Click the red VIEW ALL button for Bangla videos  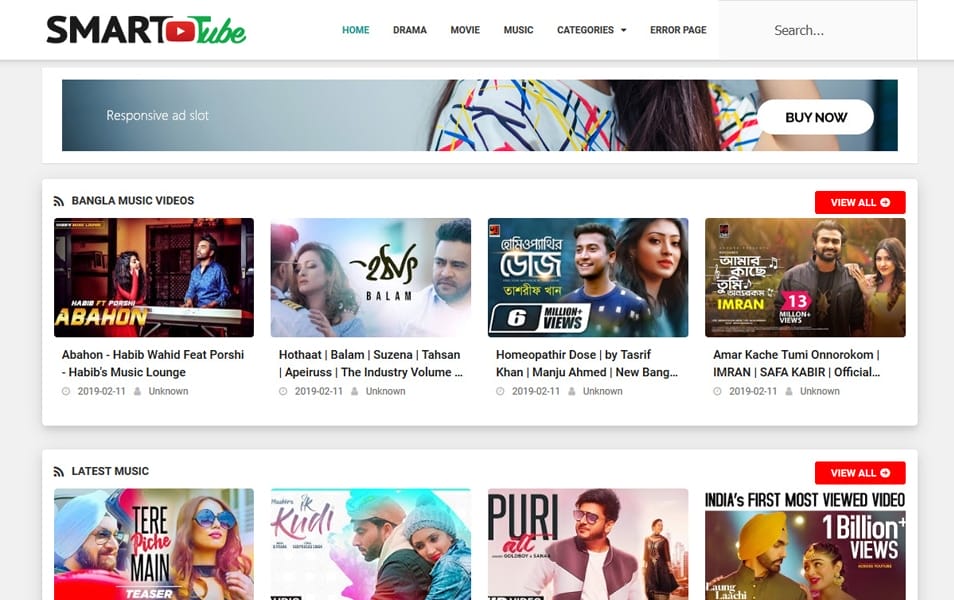(x=859, y=202)
